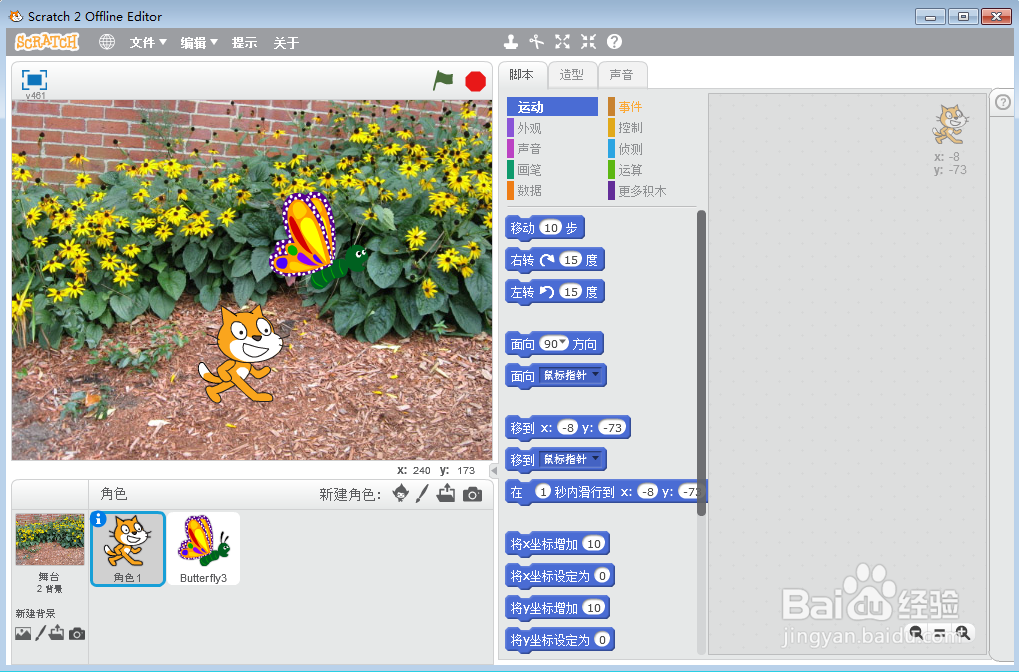Screen dimensions: 1019x672
Task: Switch to the 声音 tab
Action: pos(622,75)
